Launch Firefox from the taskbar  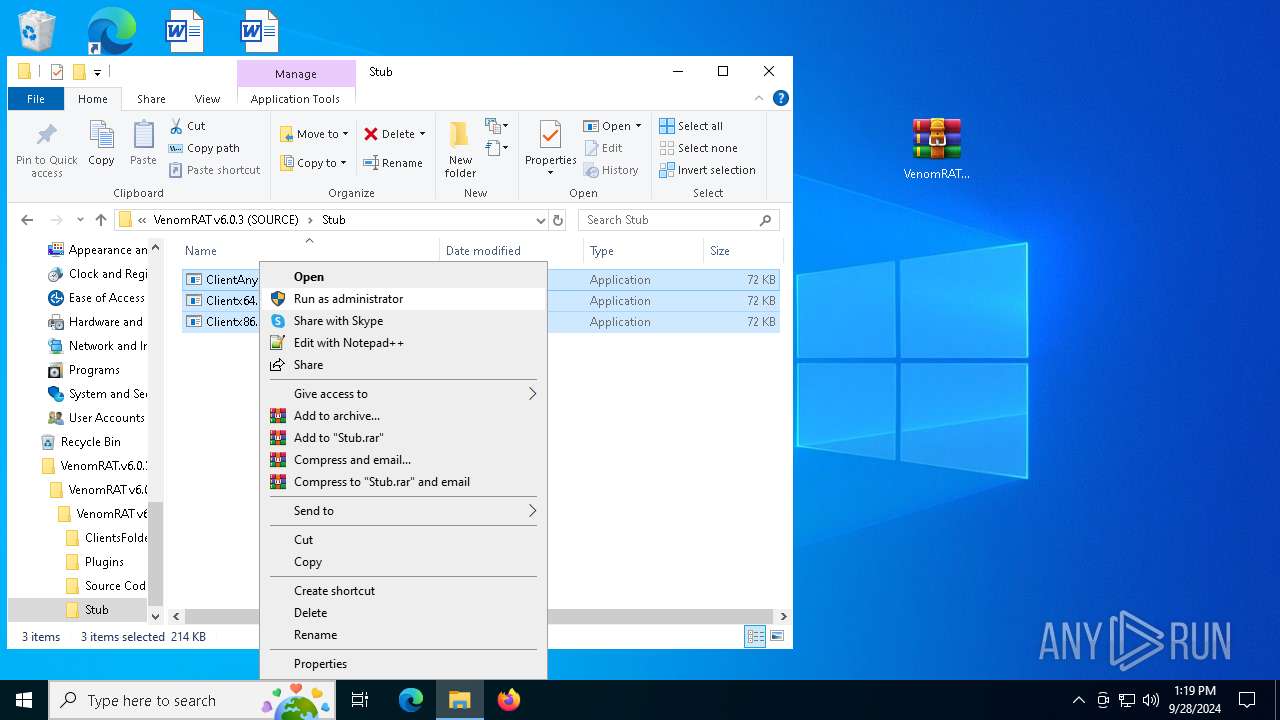coord(509,700)
